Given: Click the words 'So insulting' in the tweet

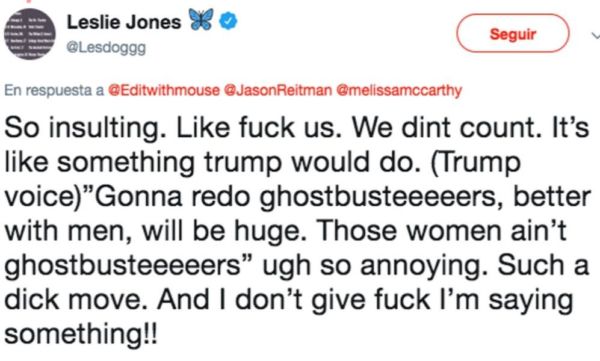Looking at the screenshot, I should pos(85,127).
